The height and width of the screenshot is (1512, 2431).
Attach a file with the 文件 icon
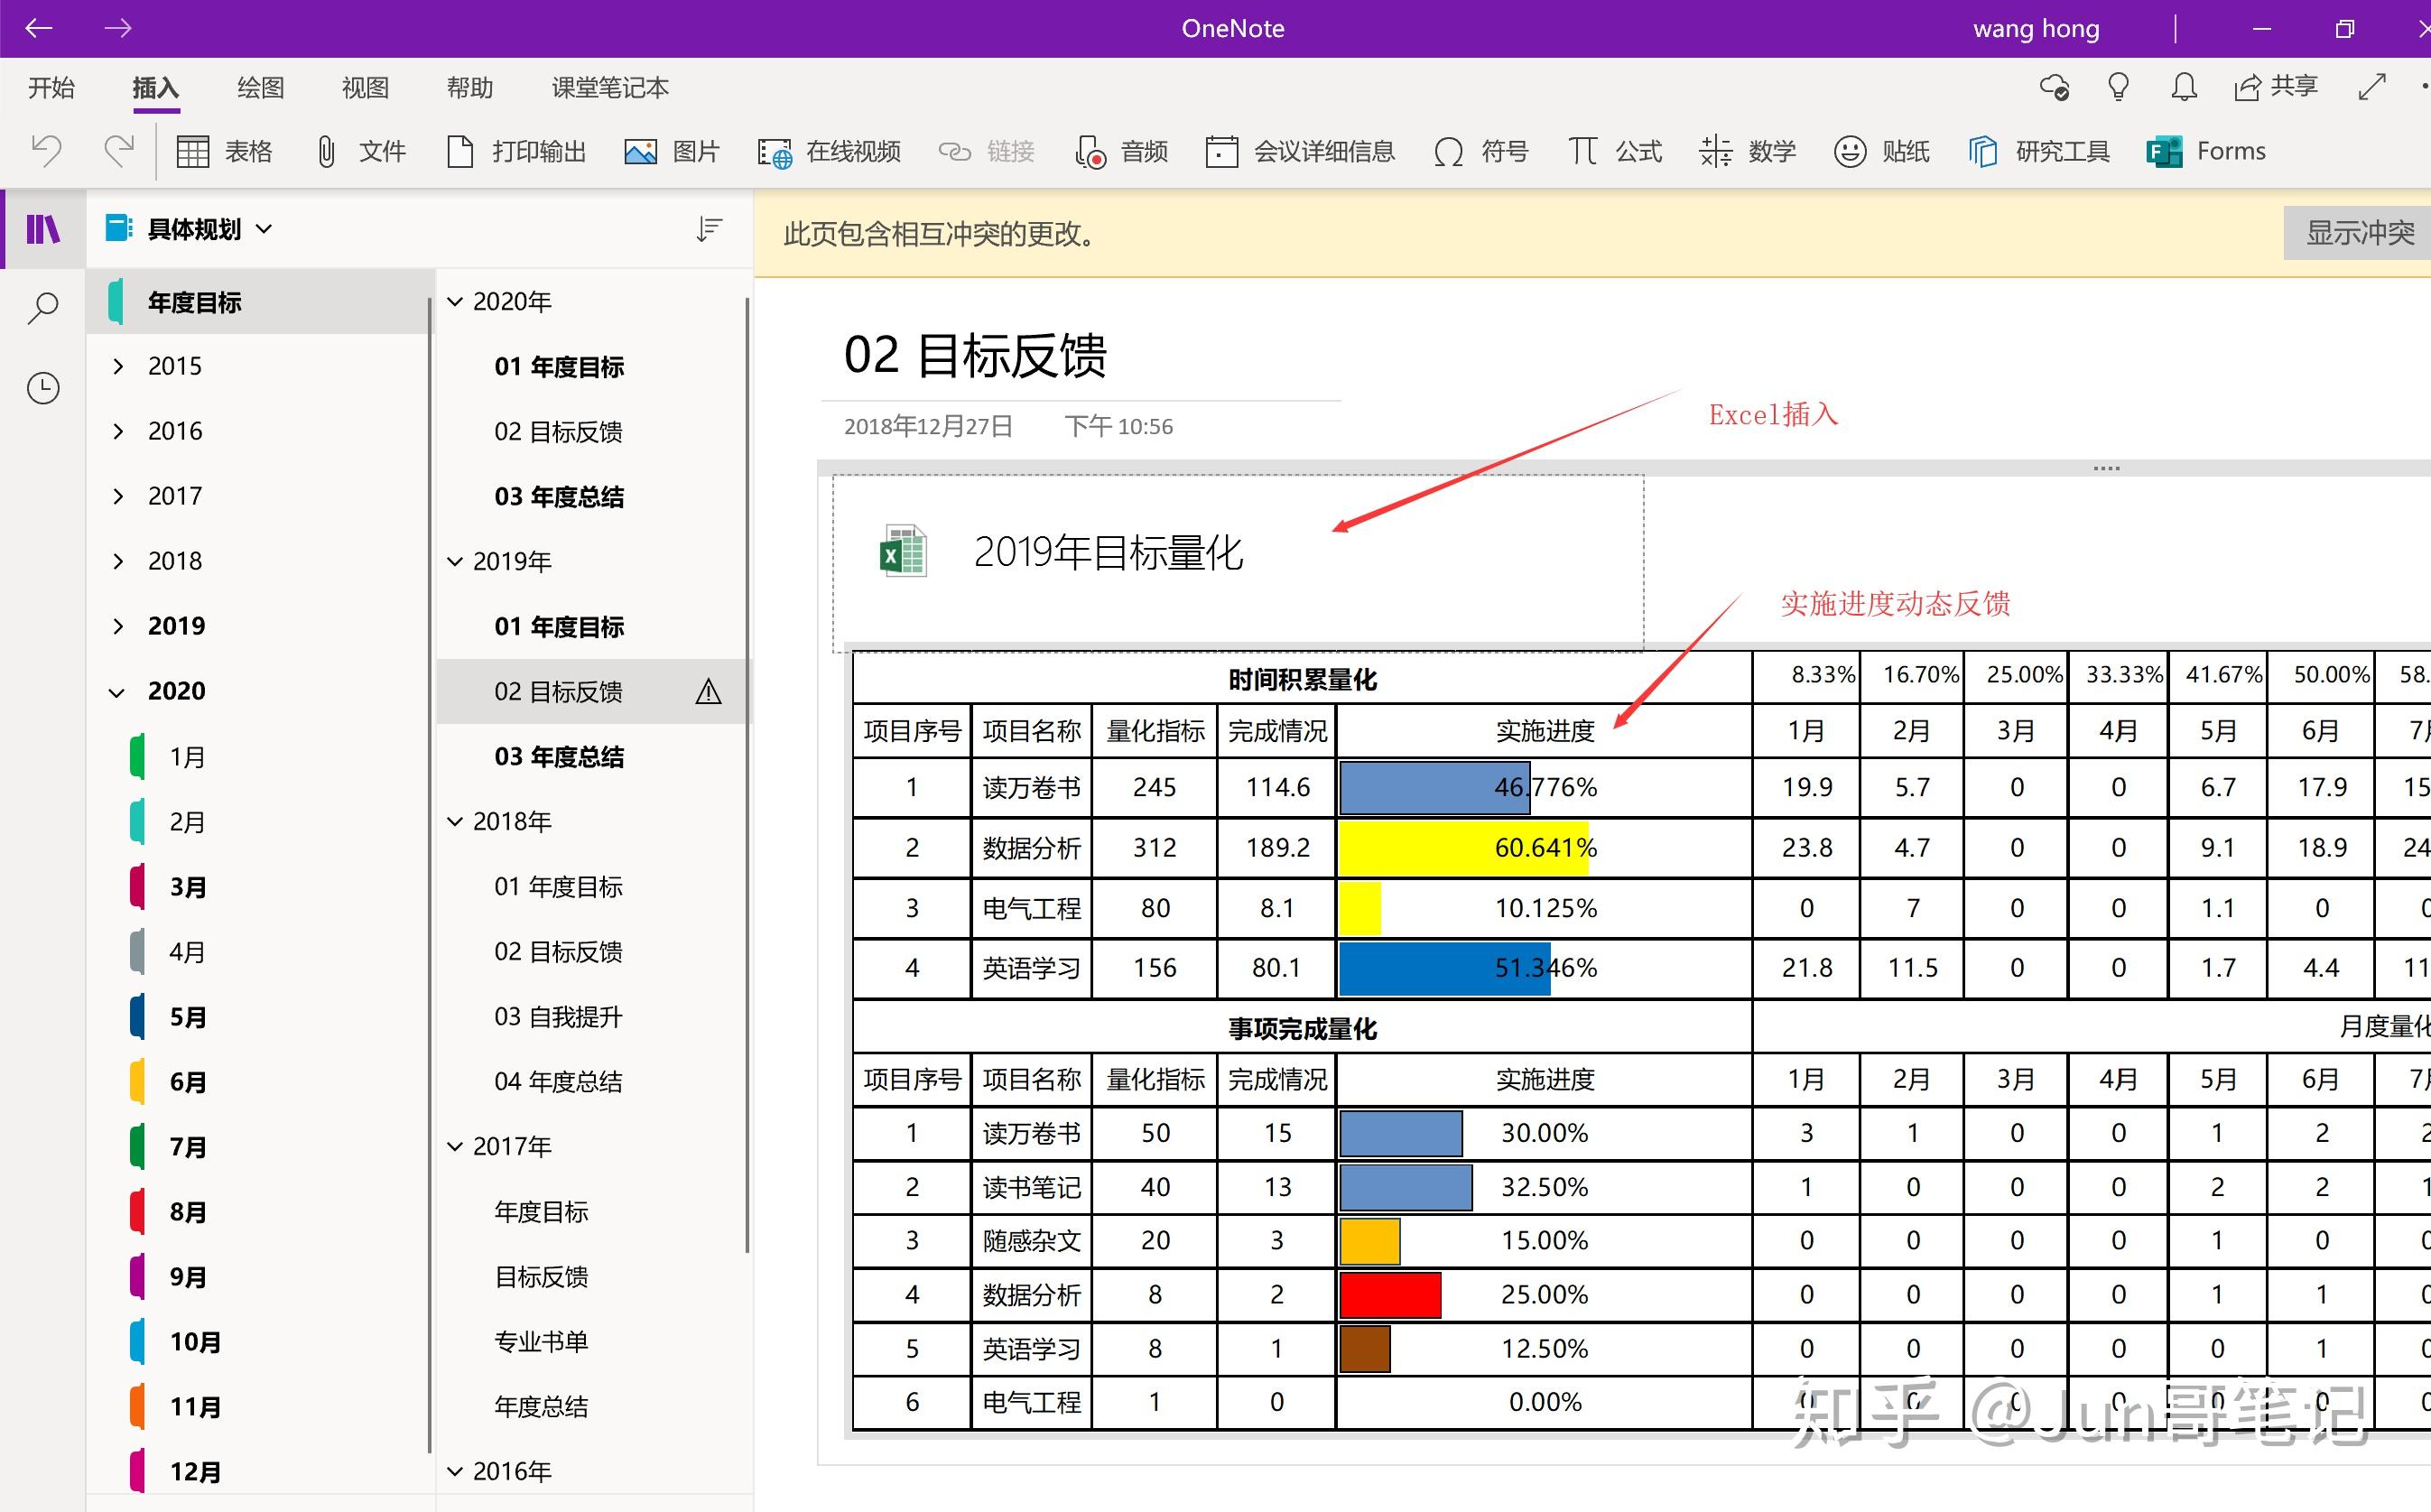coord(360,151)
